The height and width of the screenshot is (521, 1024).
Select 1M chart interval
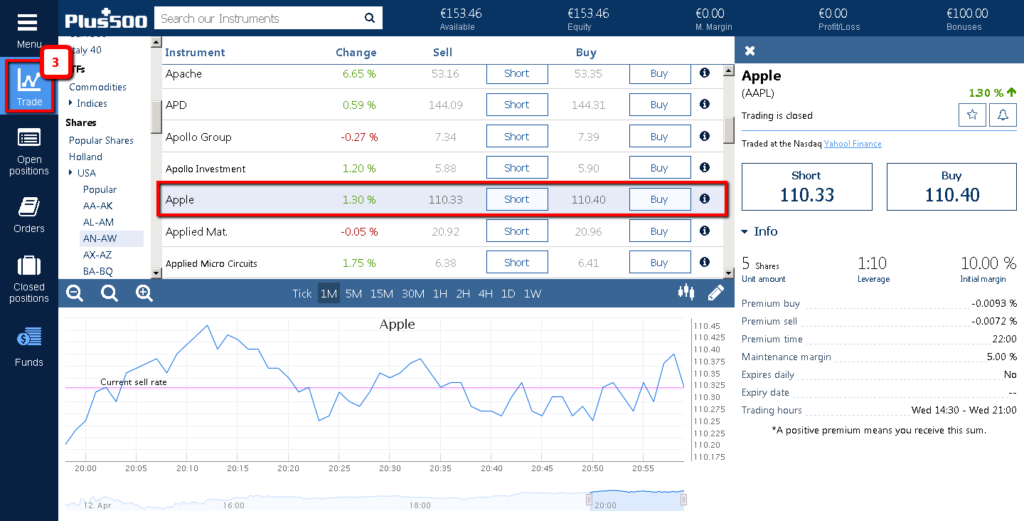(x=328, y=294)
